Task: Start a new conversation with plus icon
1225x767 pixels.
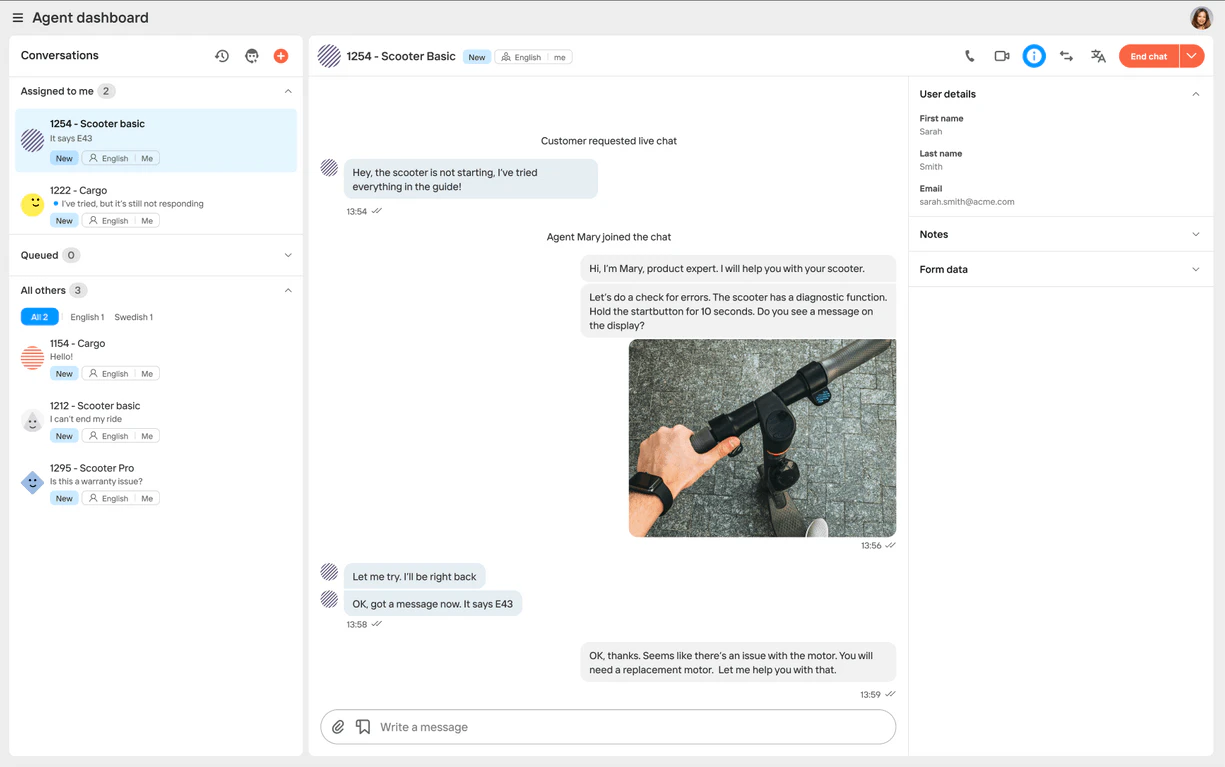Action: pyautogui.click(x=281, y=56)
